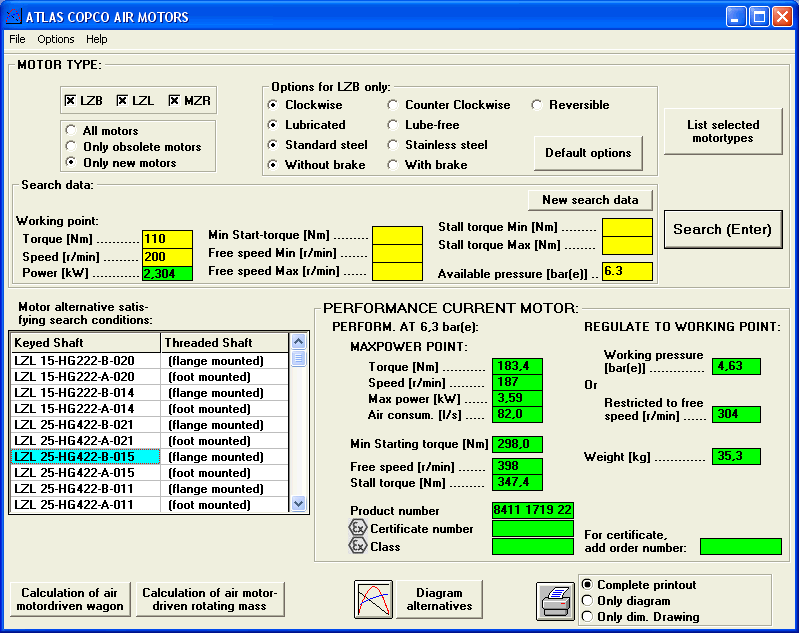Click the Default options button
The image size is (799, 633).
pos(588,153)
